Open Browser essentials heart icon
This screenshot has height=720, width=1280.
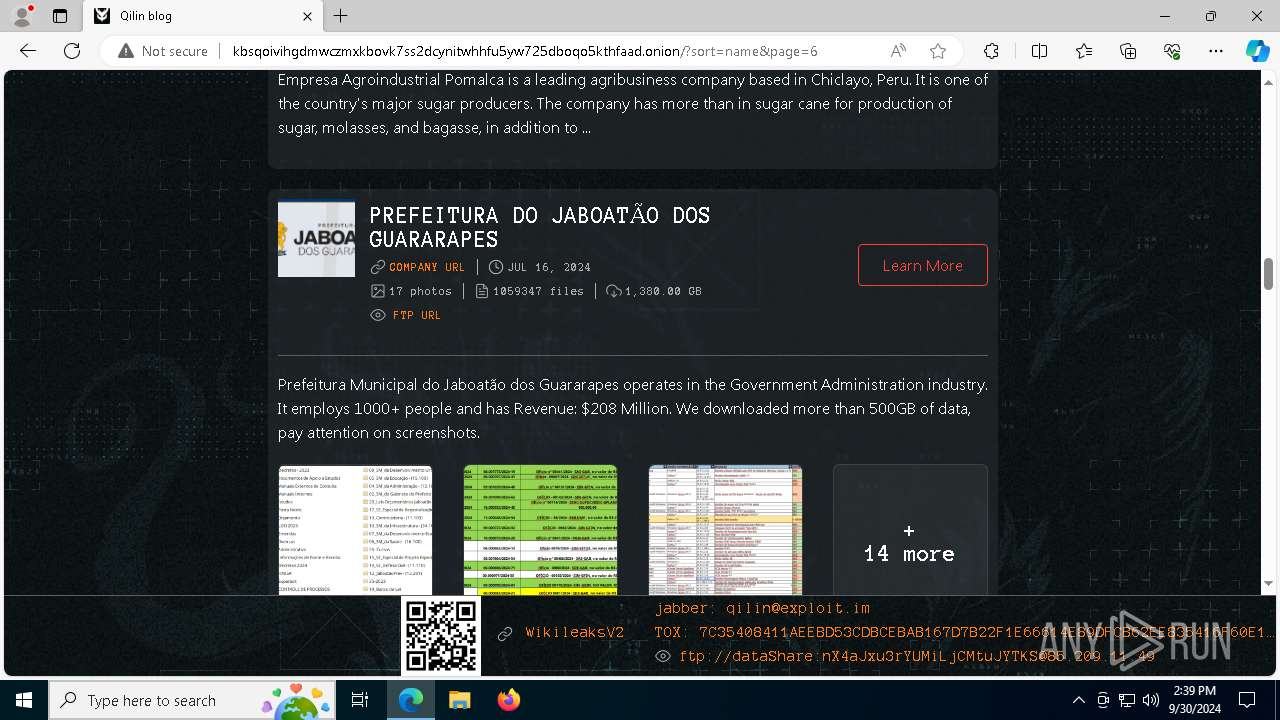point(1172,51)
